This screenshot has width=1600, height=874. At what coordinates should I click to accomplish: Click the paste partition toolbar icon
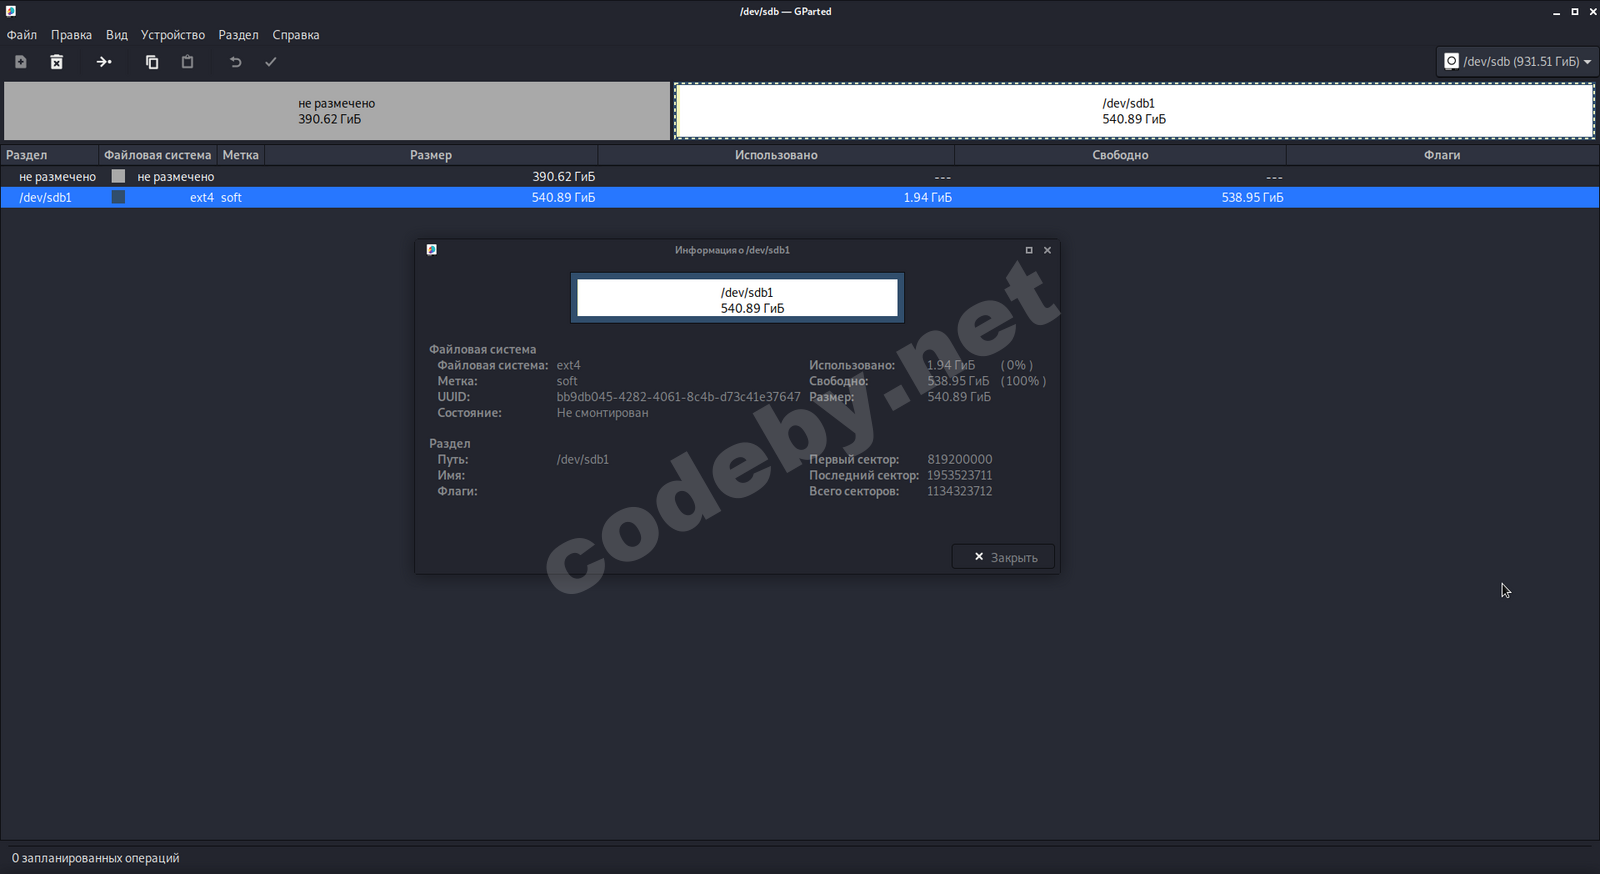[x=187, y=62]
